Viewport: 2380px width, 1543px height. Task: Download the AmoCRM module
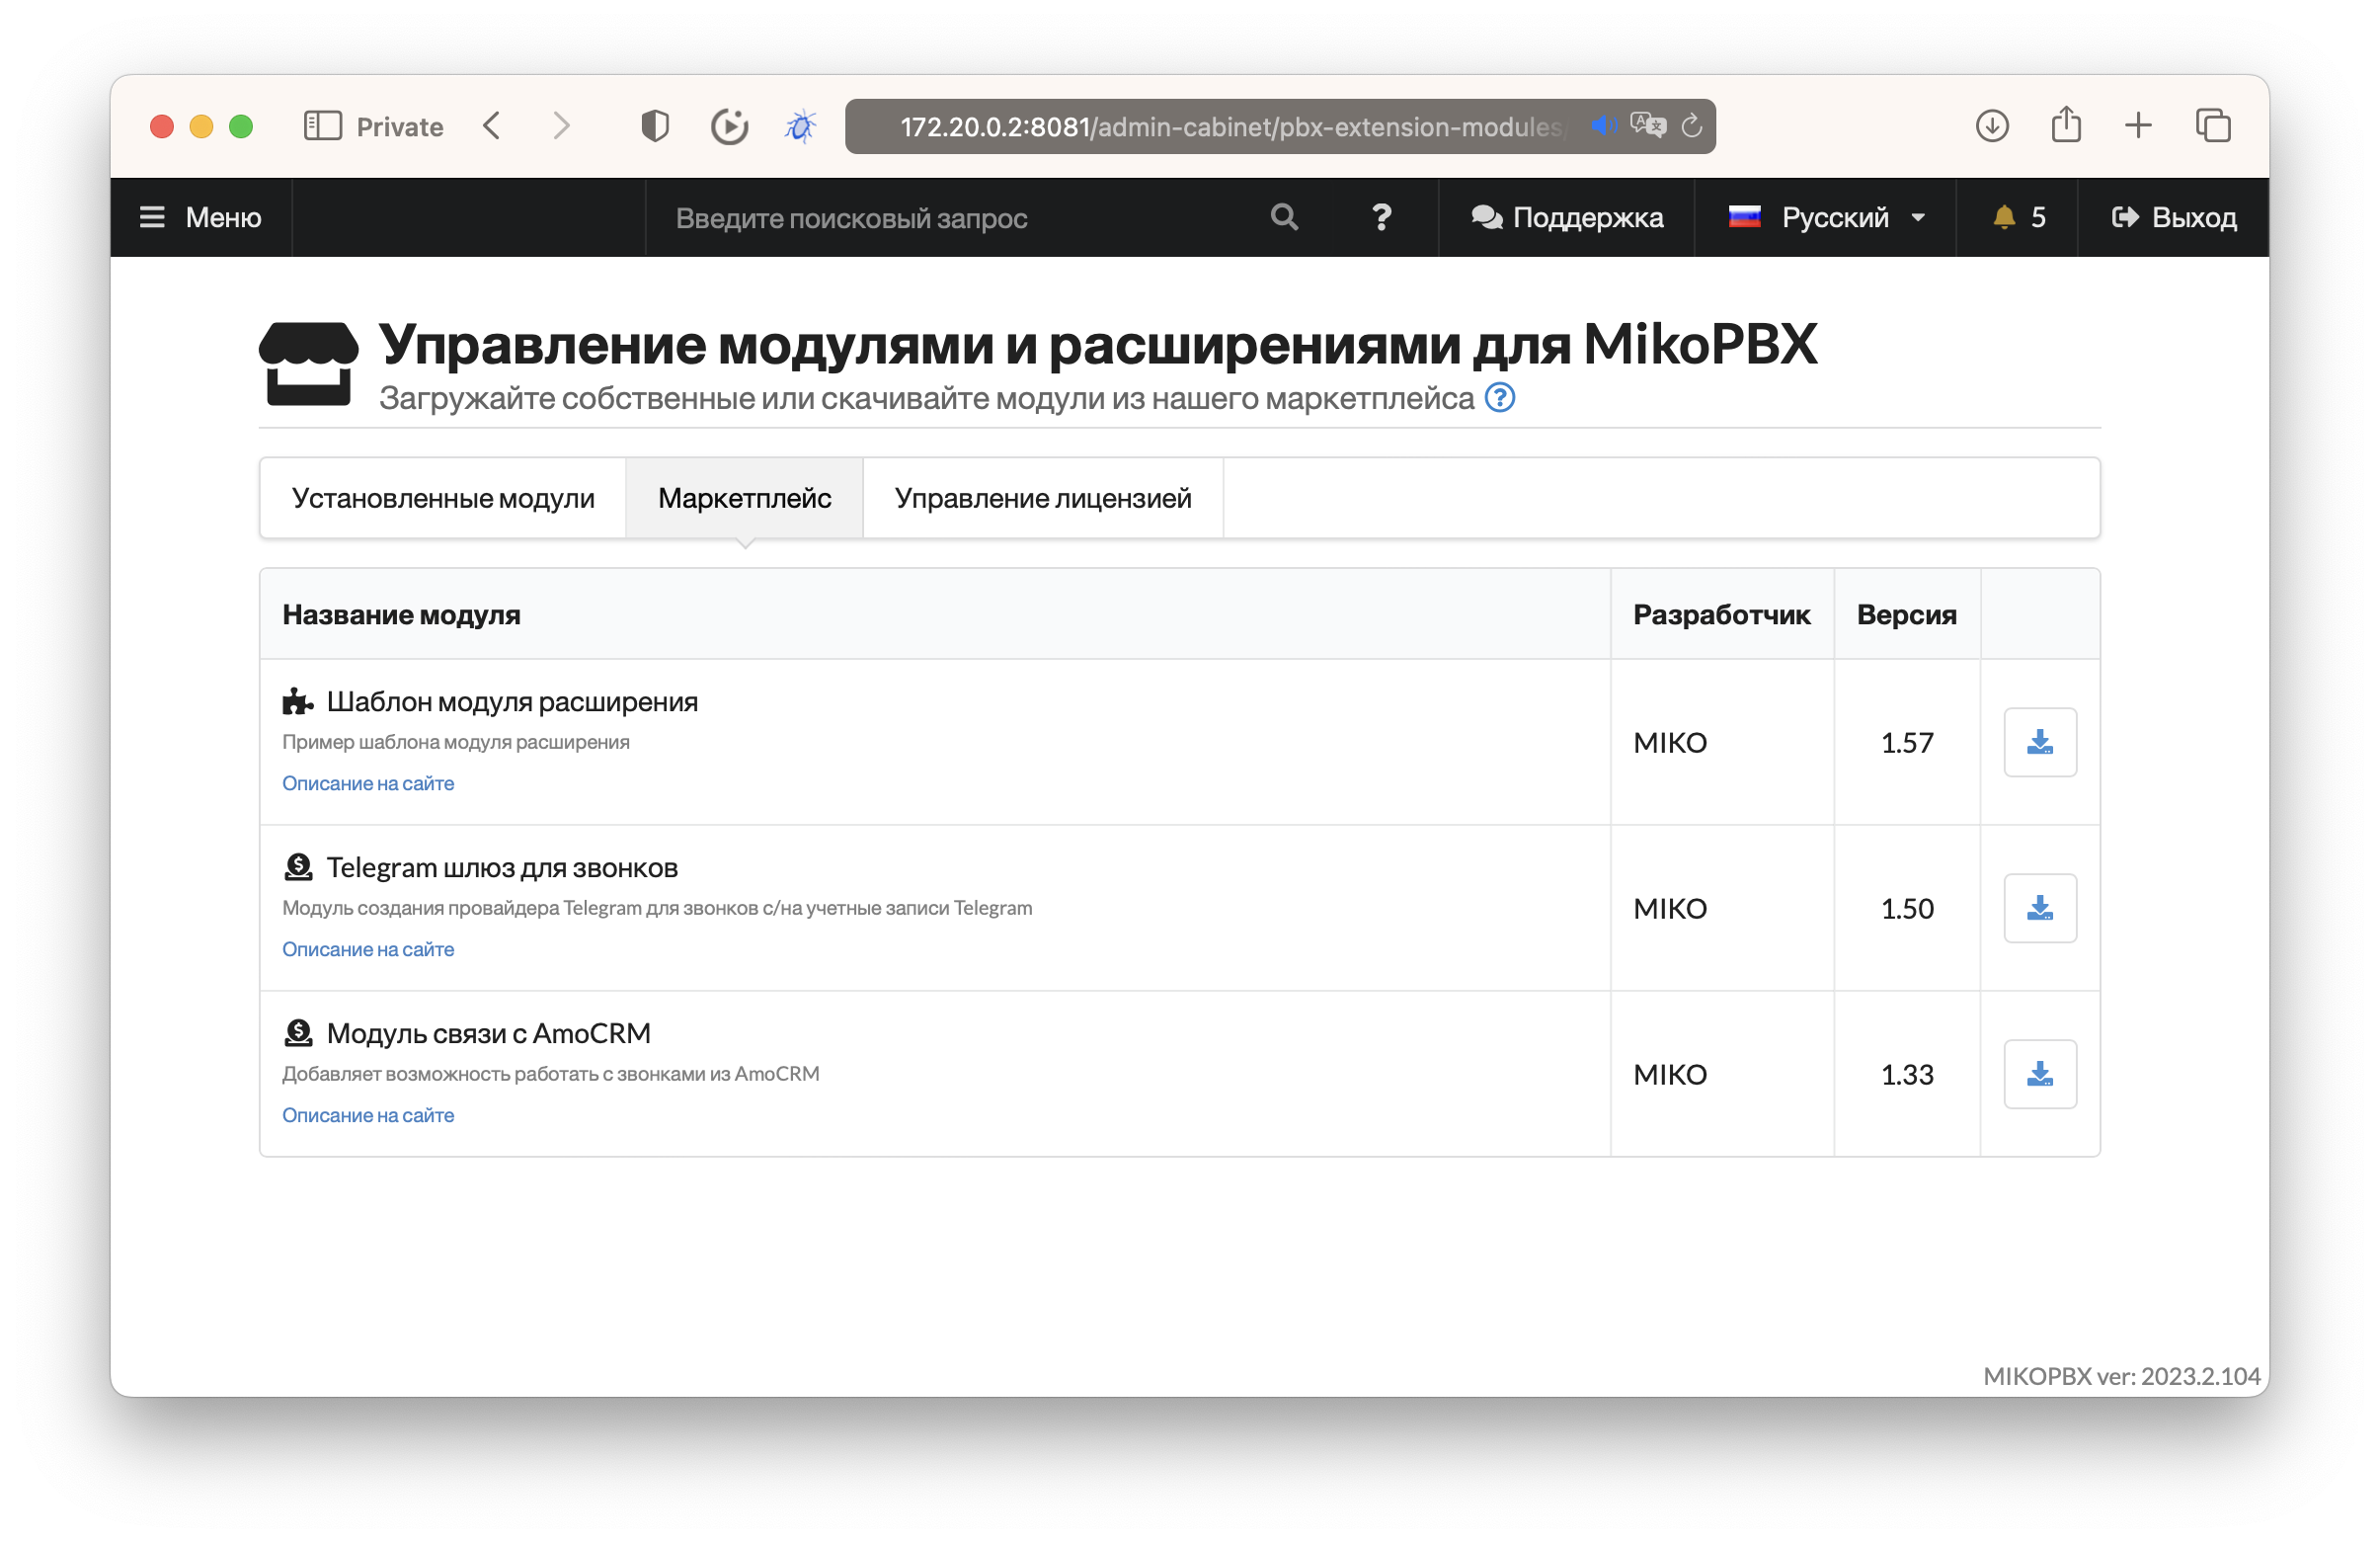click(2039, 1074)
